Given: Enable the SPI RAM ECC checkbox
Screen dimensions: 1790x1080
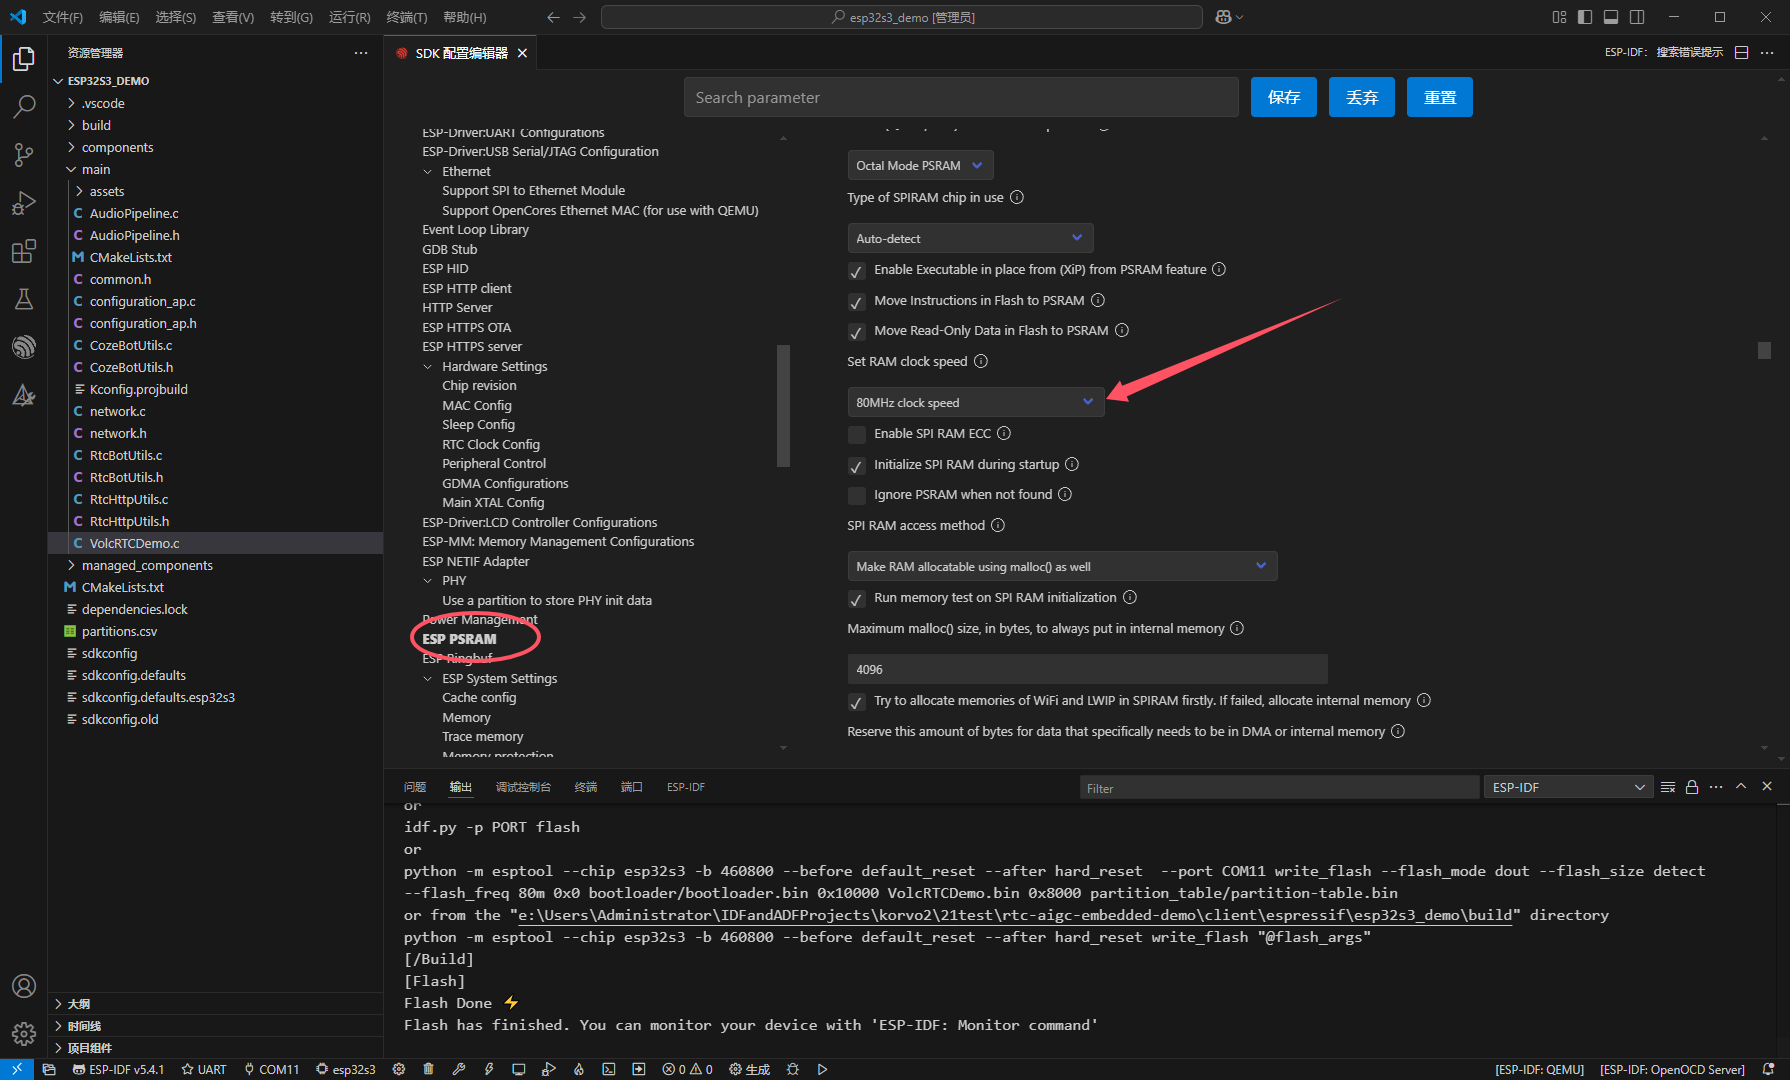Looking at the screenshot, I should (x=857, y=434).
